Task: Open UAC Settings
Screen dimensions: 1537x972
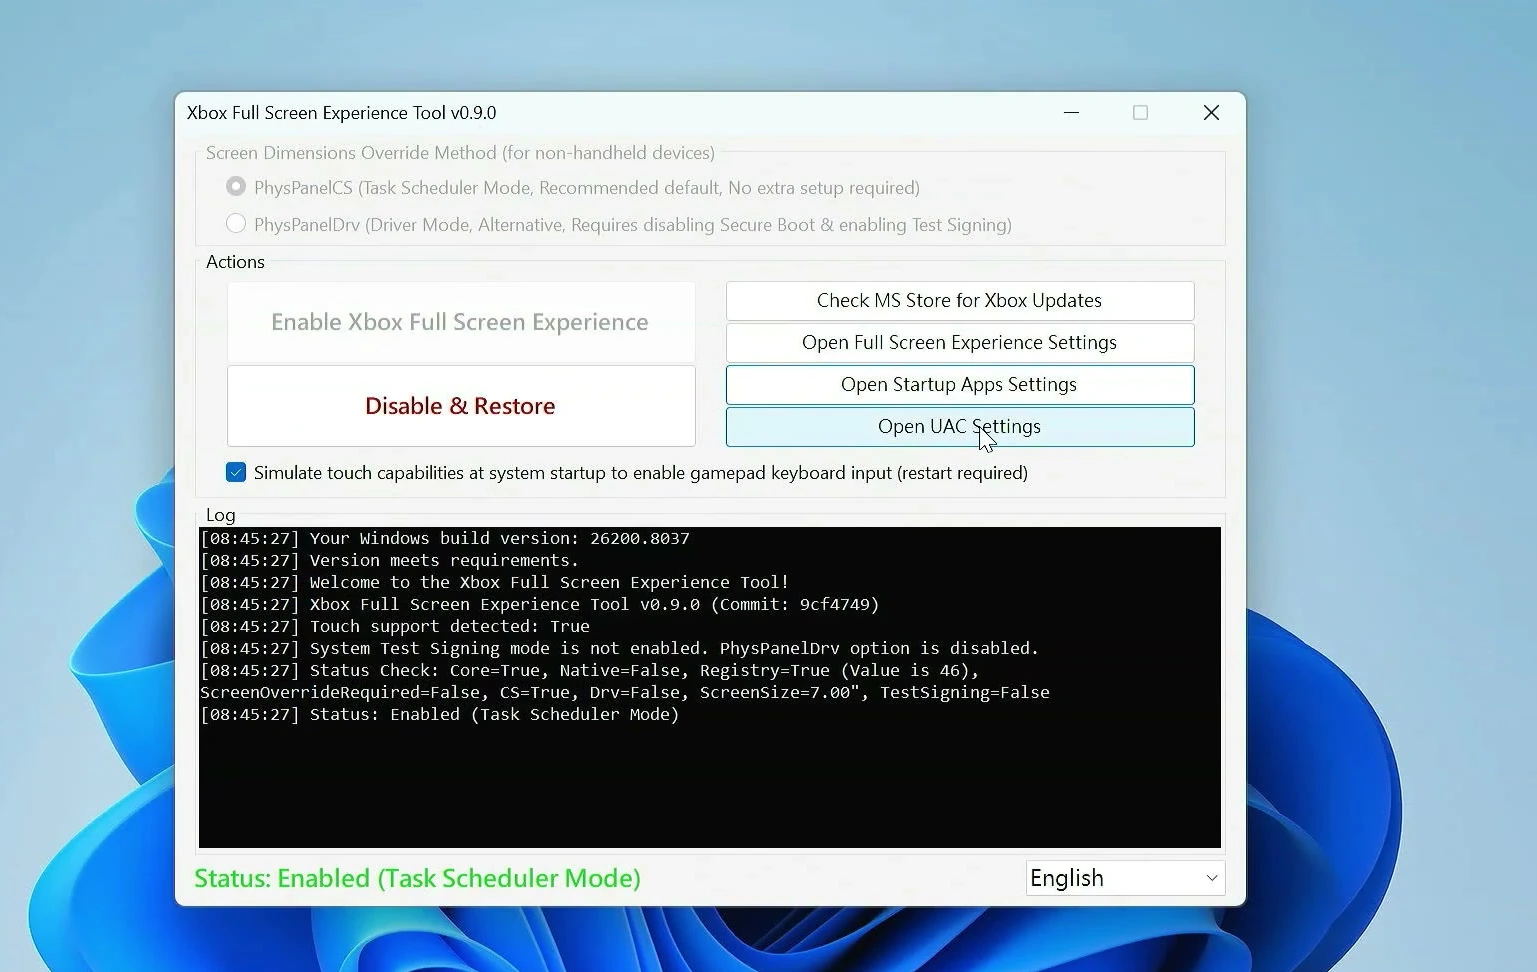Action: 960,427
